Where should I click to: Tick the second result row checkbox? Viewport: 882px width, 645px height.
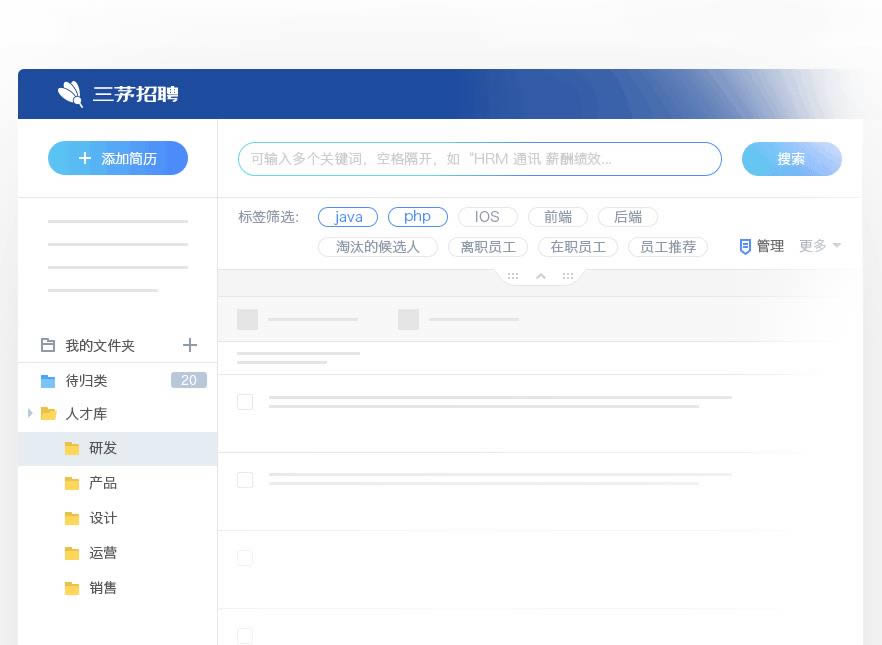(245, 480)
